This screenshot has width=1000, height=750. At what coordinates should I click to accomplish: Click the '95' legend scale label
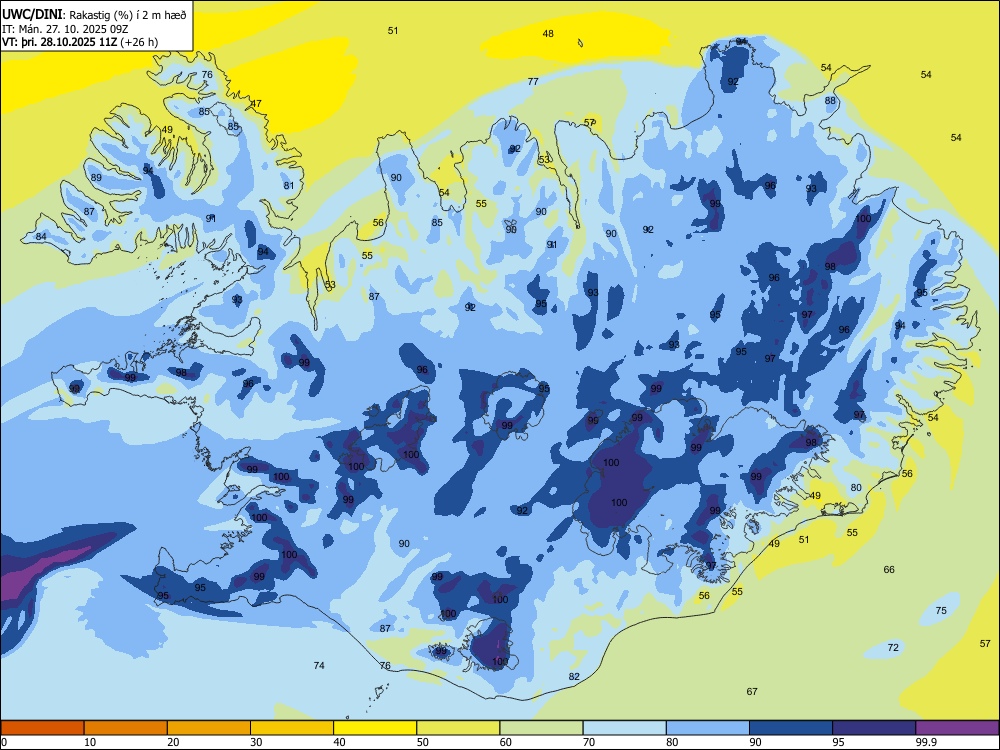[839, 742]
